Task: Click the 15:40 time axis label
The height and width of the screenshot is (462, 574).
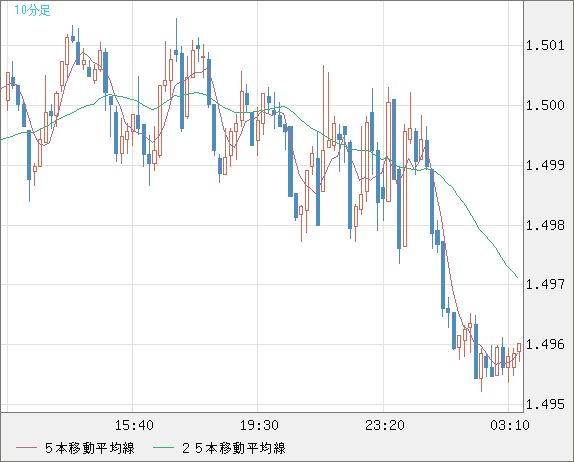Action: tap(134, 425)
